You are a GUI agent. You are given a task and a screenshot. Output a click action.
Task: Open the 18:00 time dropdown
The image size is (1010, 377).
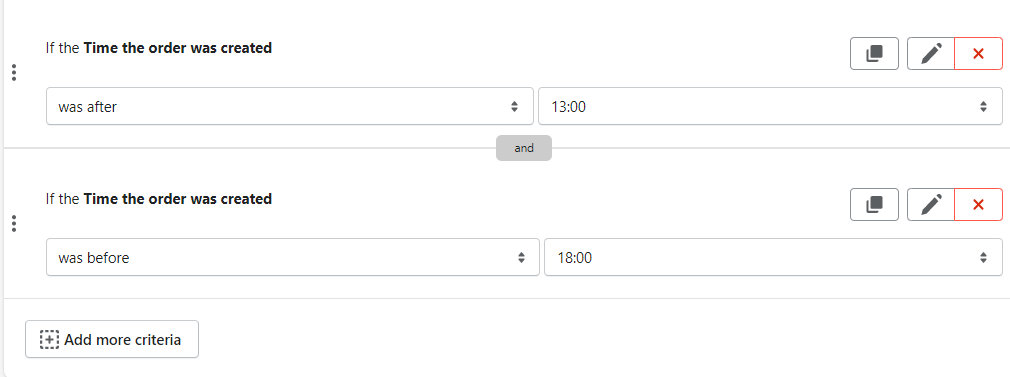tap(774, 257)
